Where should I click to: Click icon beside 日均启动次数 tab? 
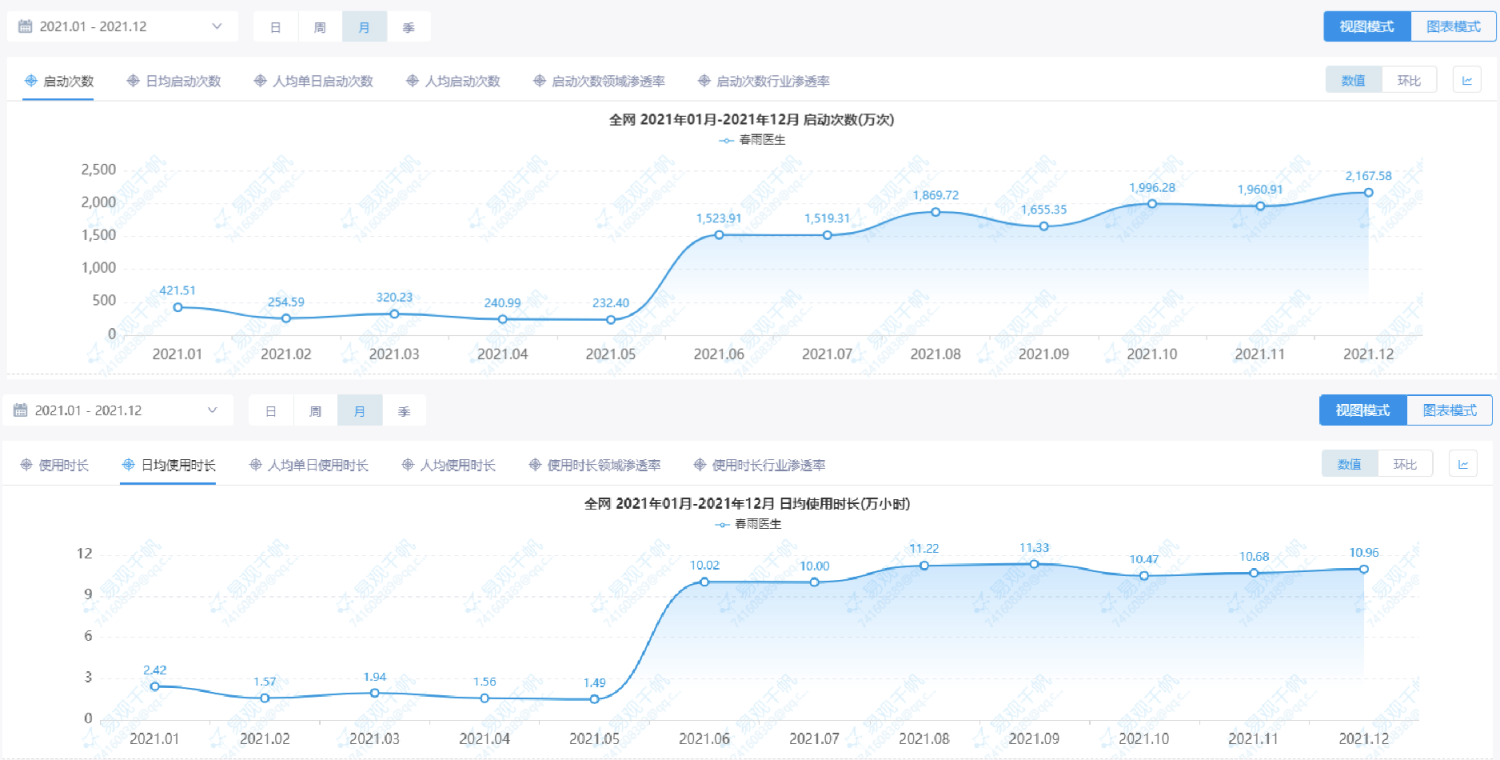pyautogui.click(x=133, y=81)
